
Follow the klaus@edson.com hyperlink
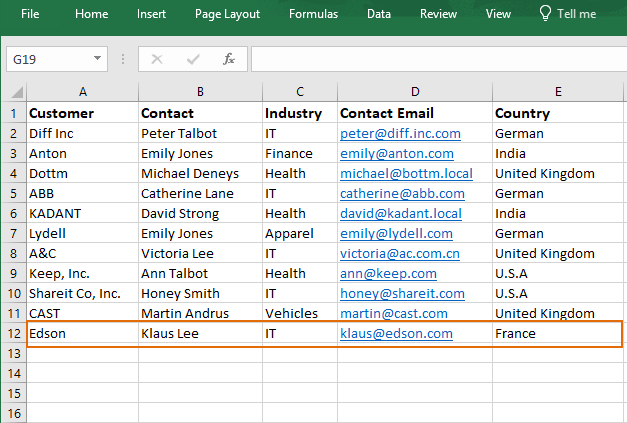(x=396, y=333)
